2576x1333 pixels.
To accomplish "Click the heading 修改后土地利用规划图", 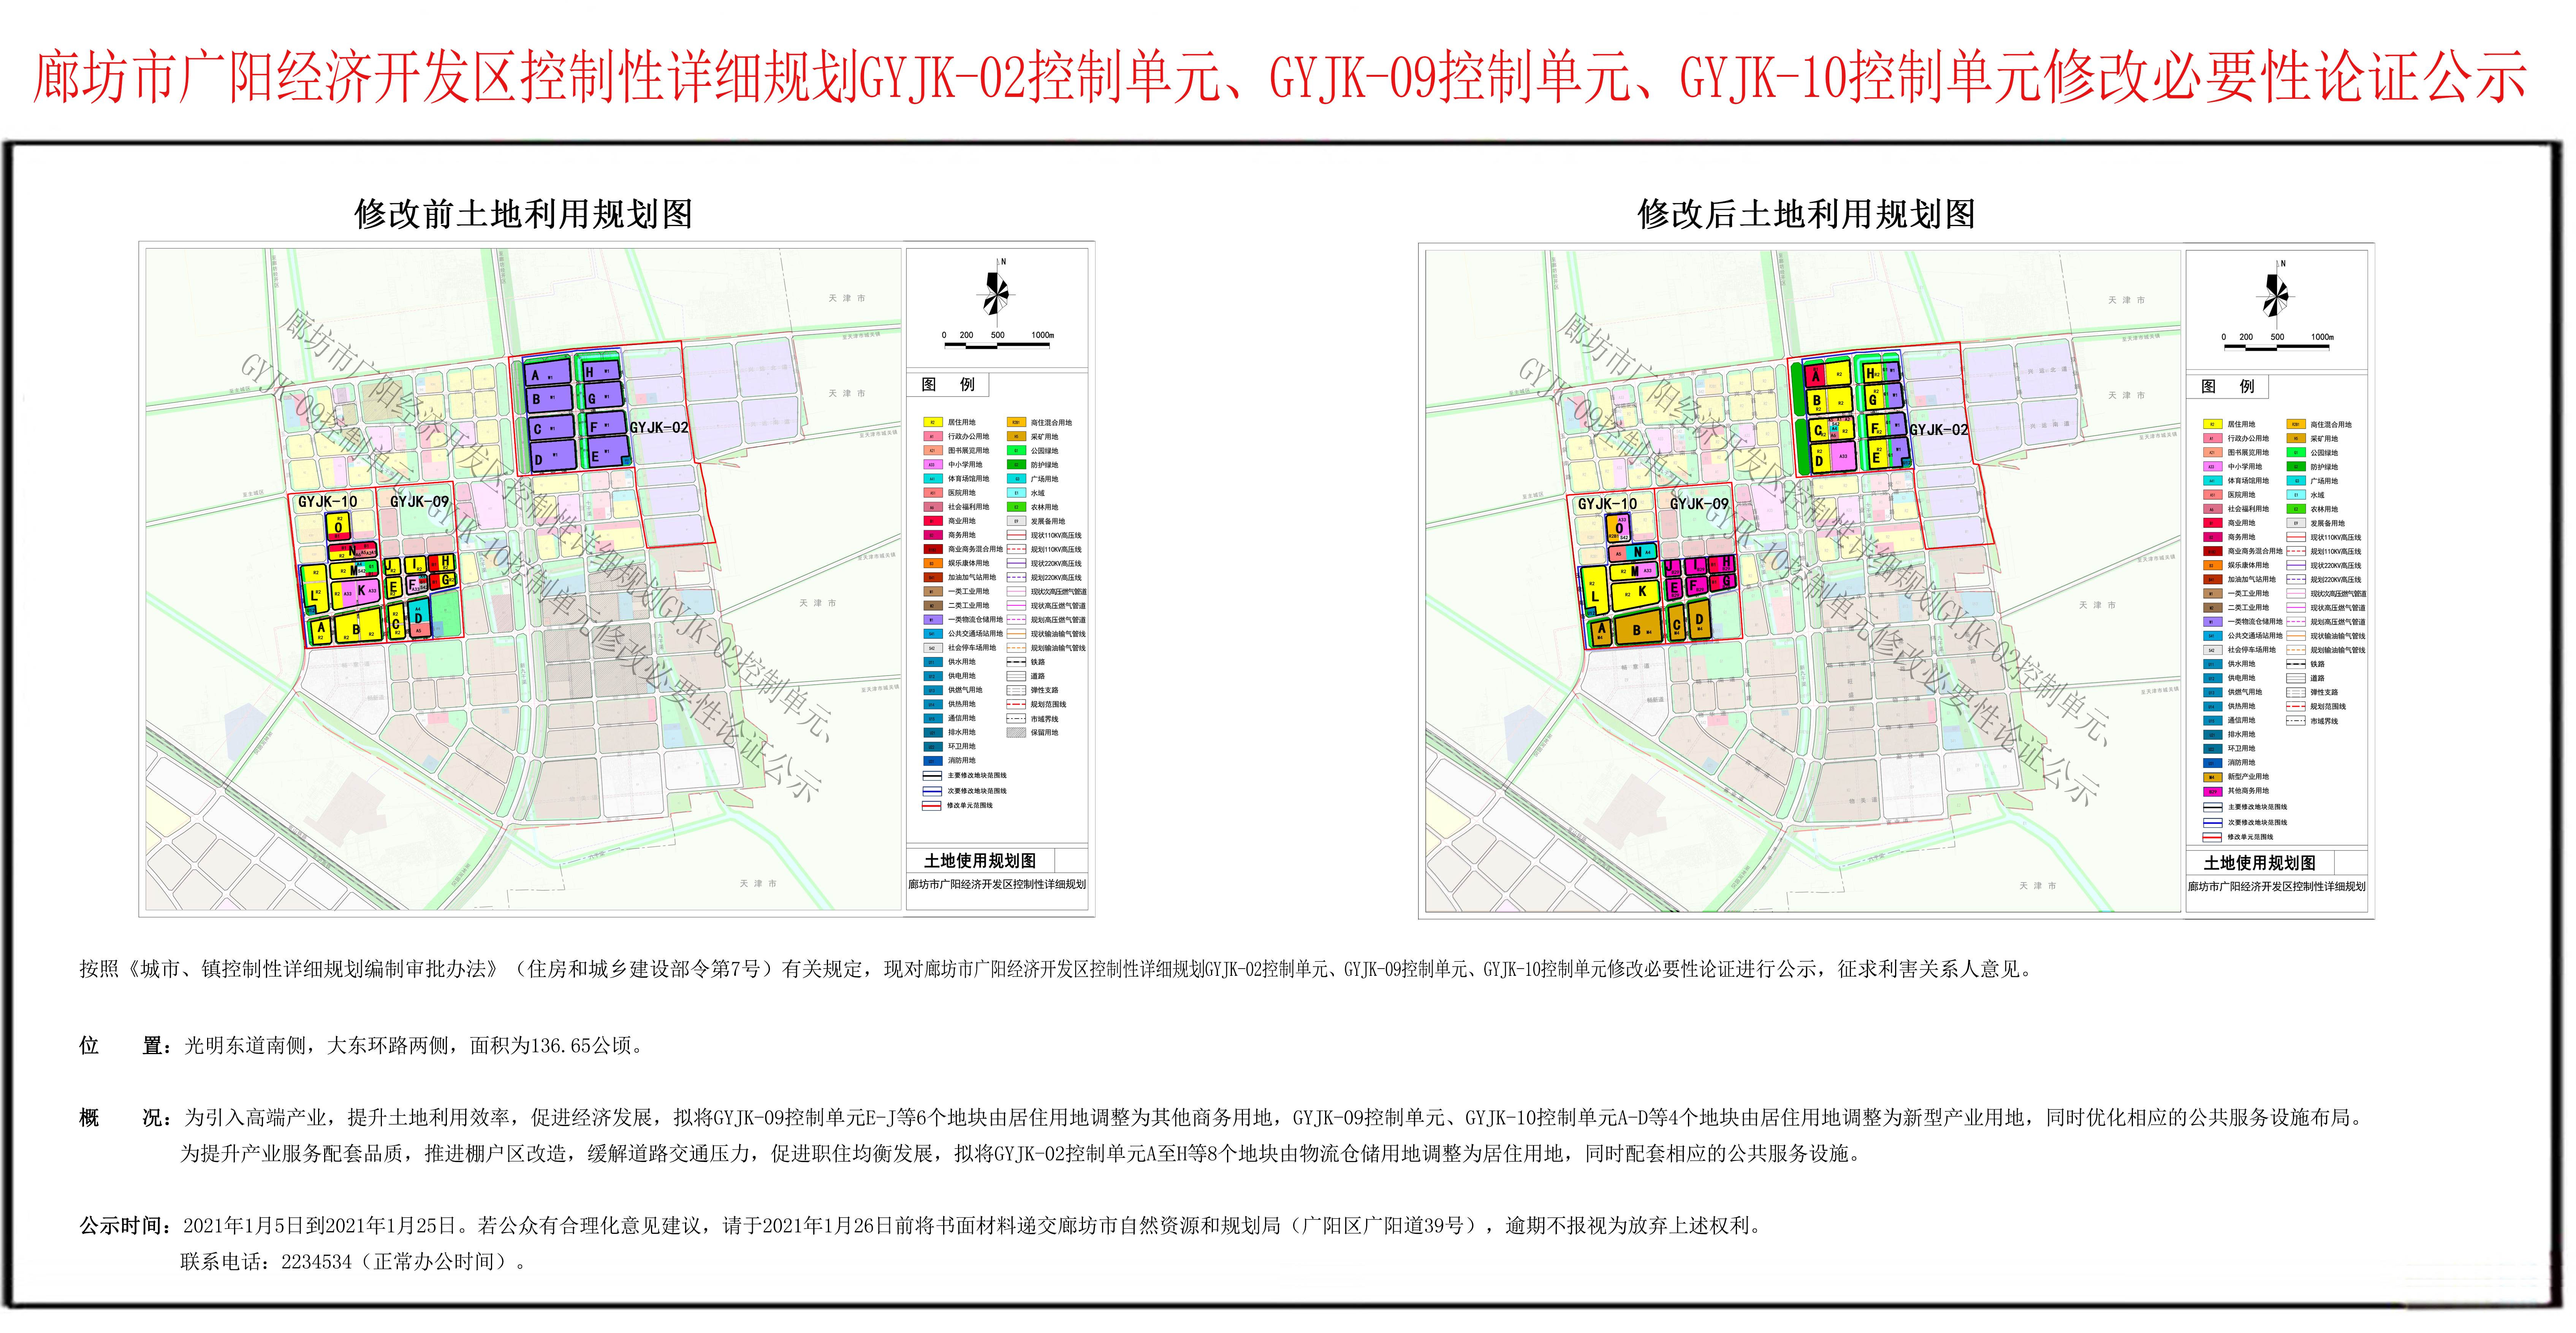I will pyautogui.click(x=1806, y=213).
